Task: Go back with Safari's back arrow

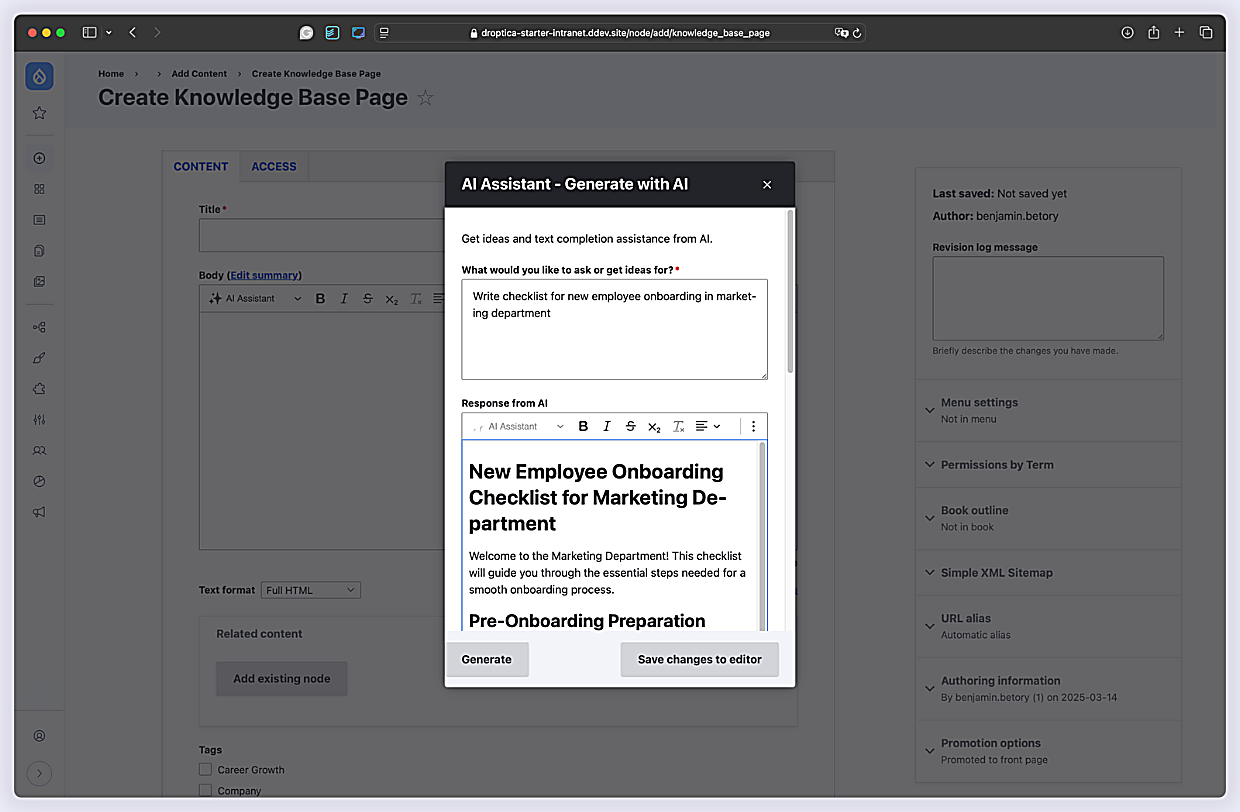Action: pyautogui.click(x=132, y=32)
